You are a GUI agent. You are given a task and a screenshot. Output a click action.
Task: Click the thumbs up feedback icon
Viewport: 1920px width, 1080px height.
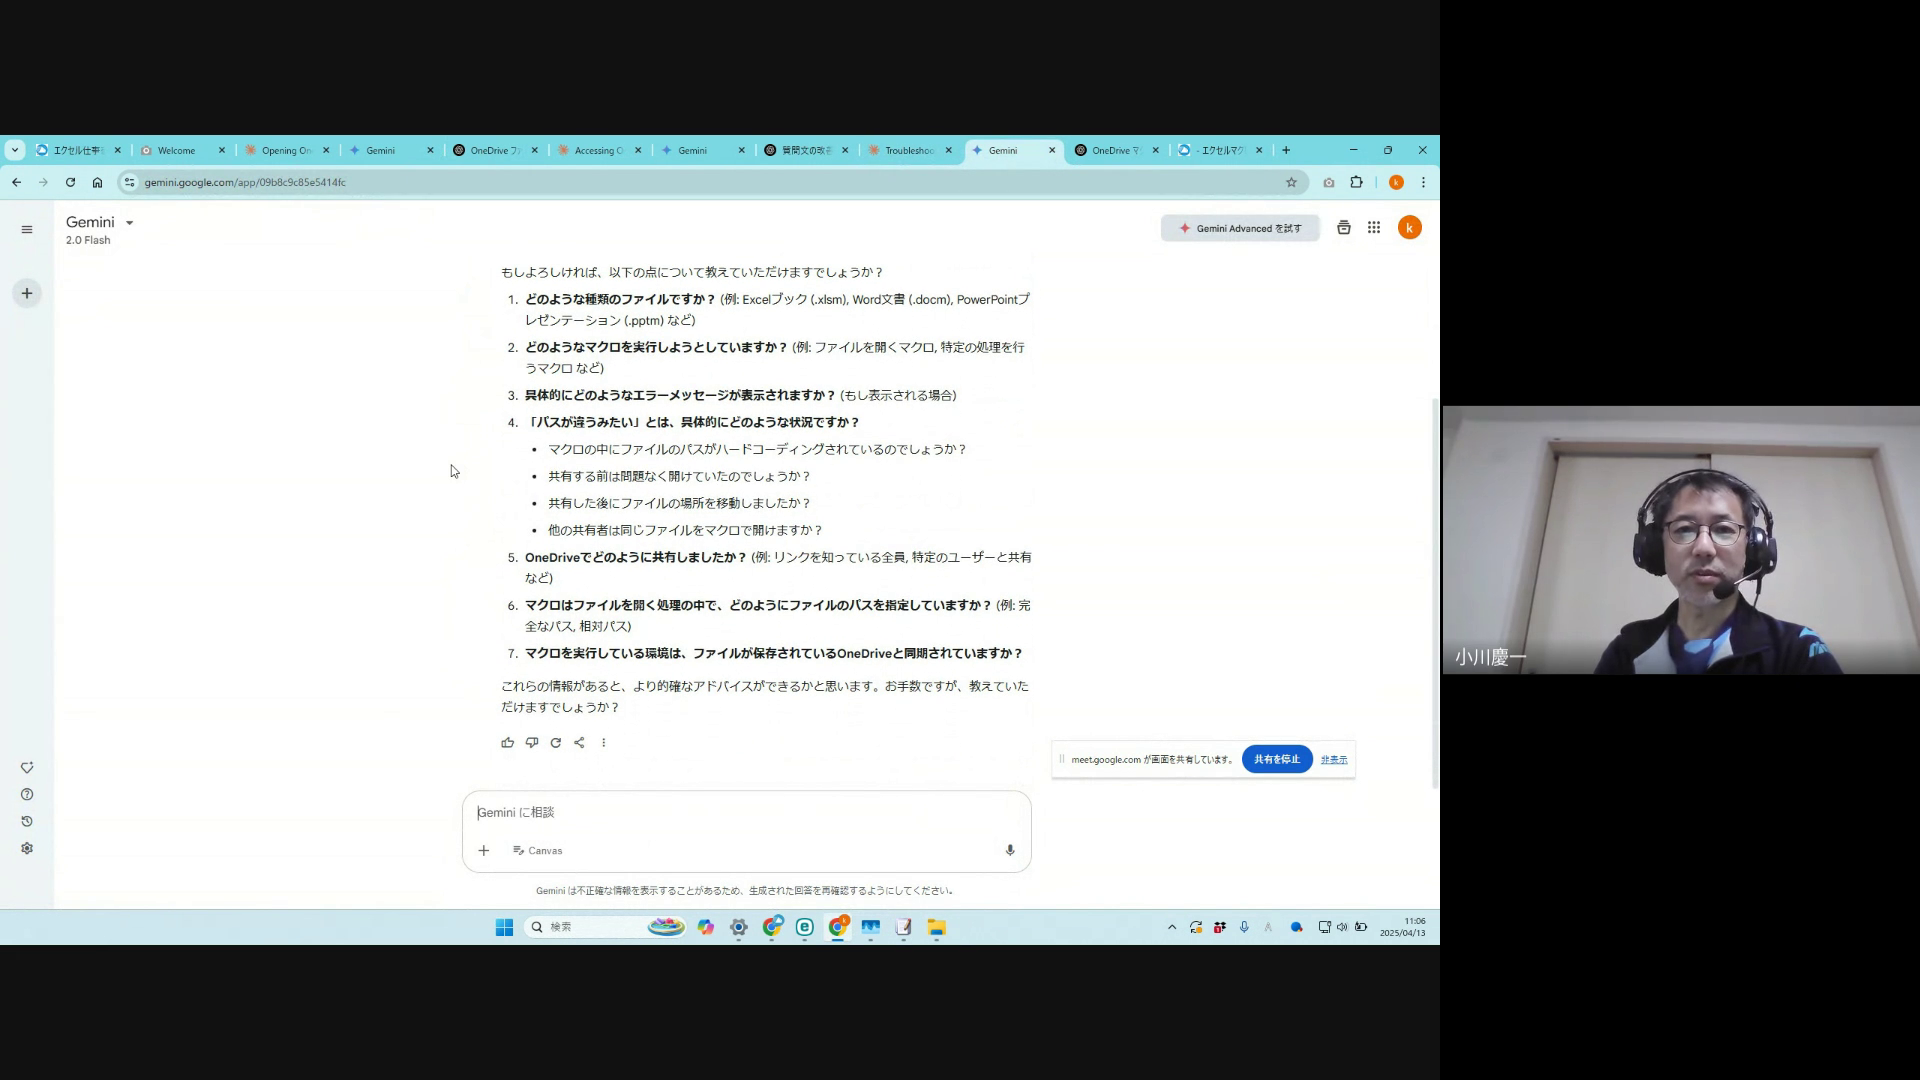(508, 743)
